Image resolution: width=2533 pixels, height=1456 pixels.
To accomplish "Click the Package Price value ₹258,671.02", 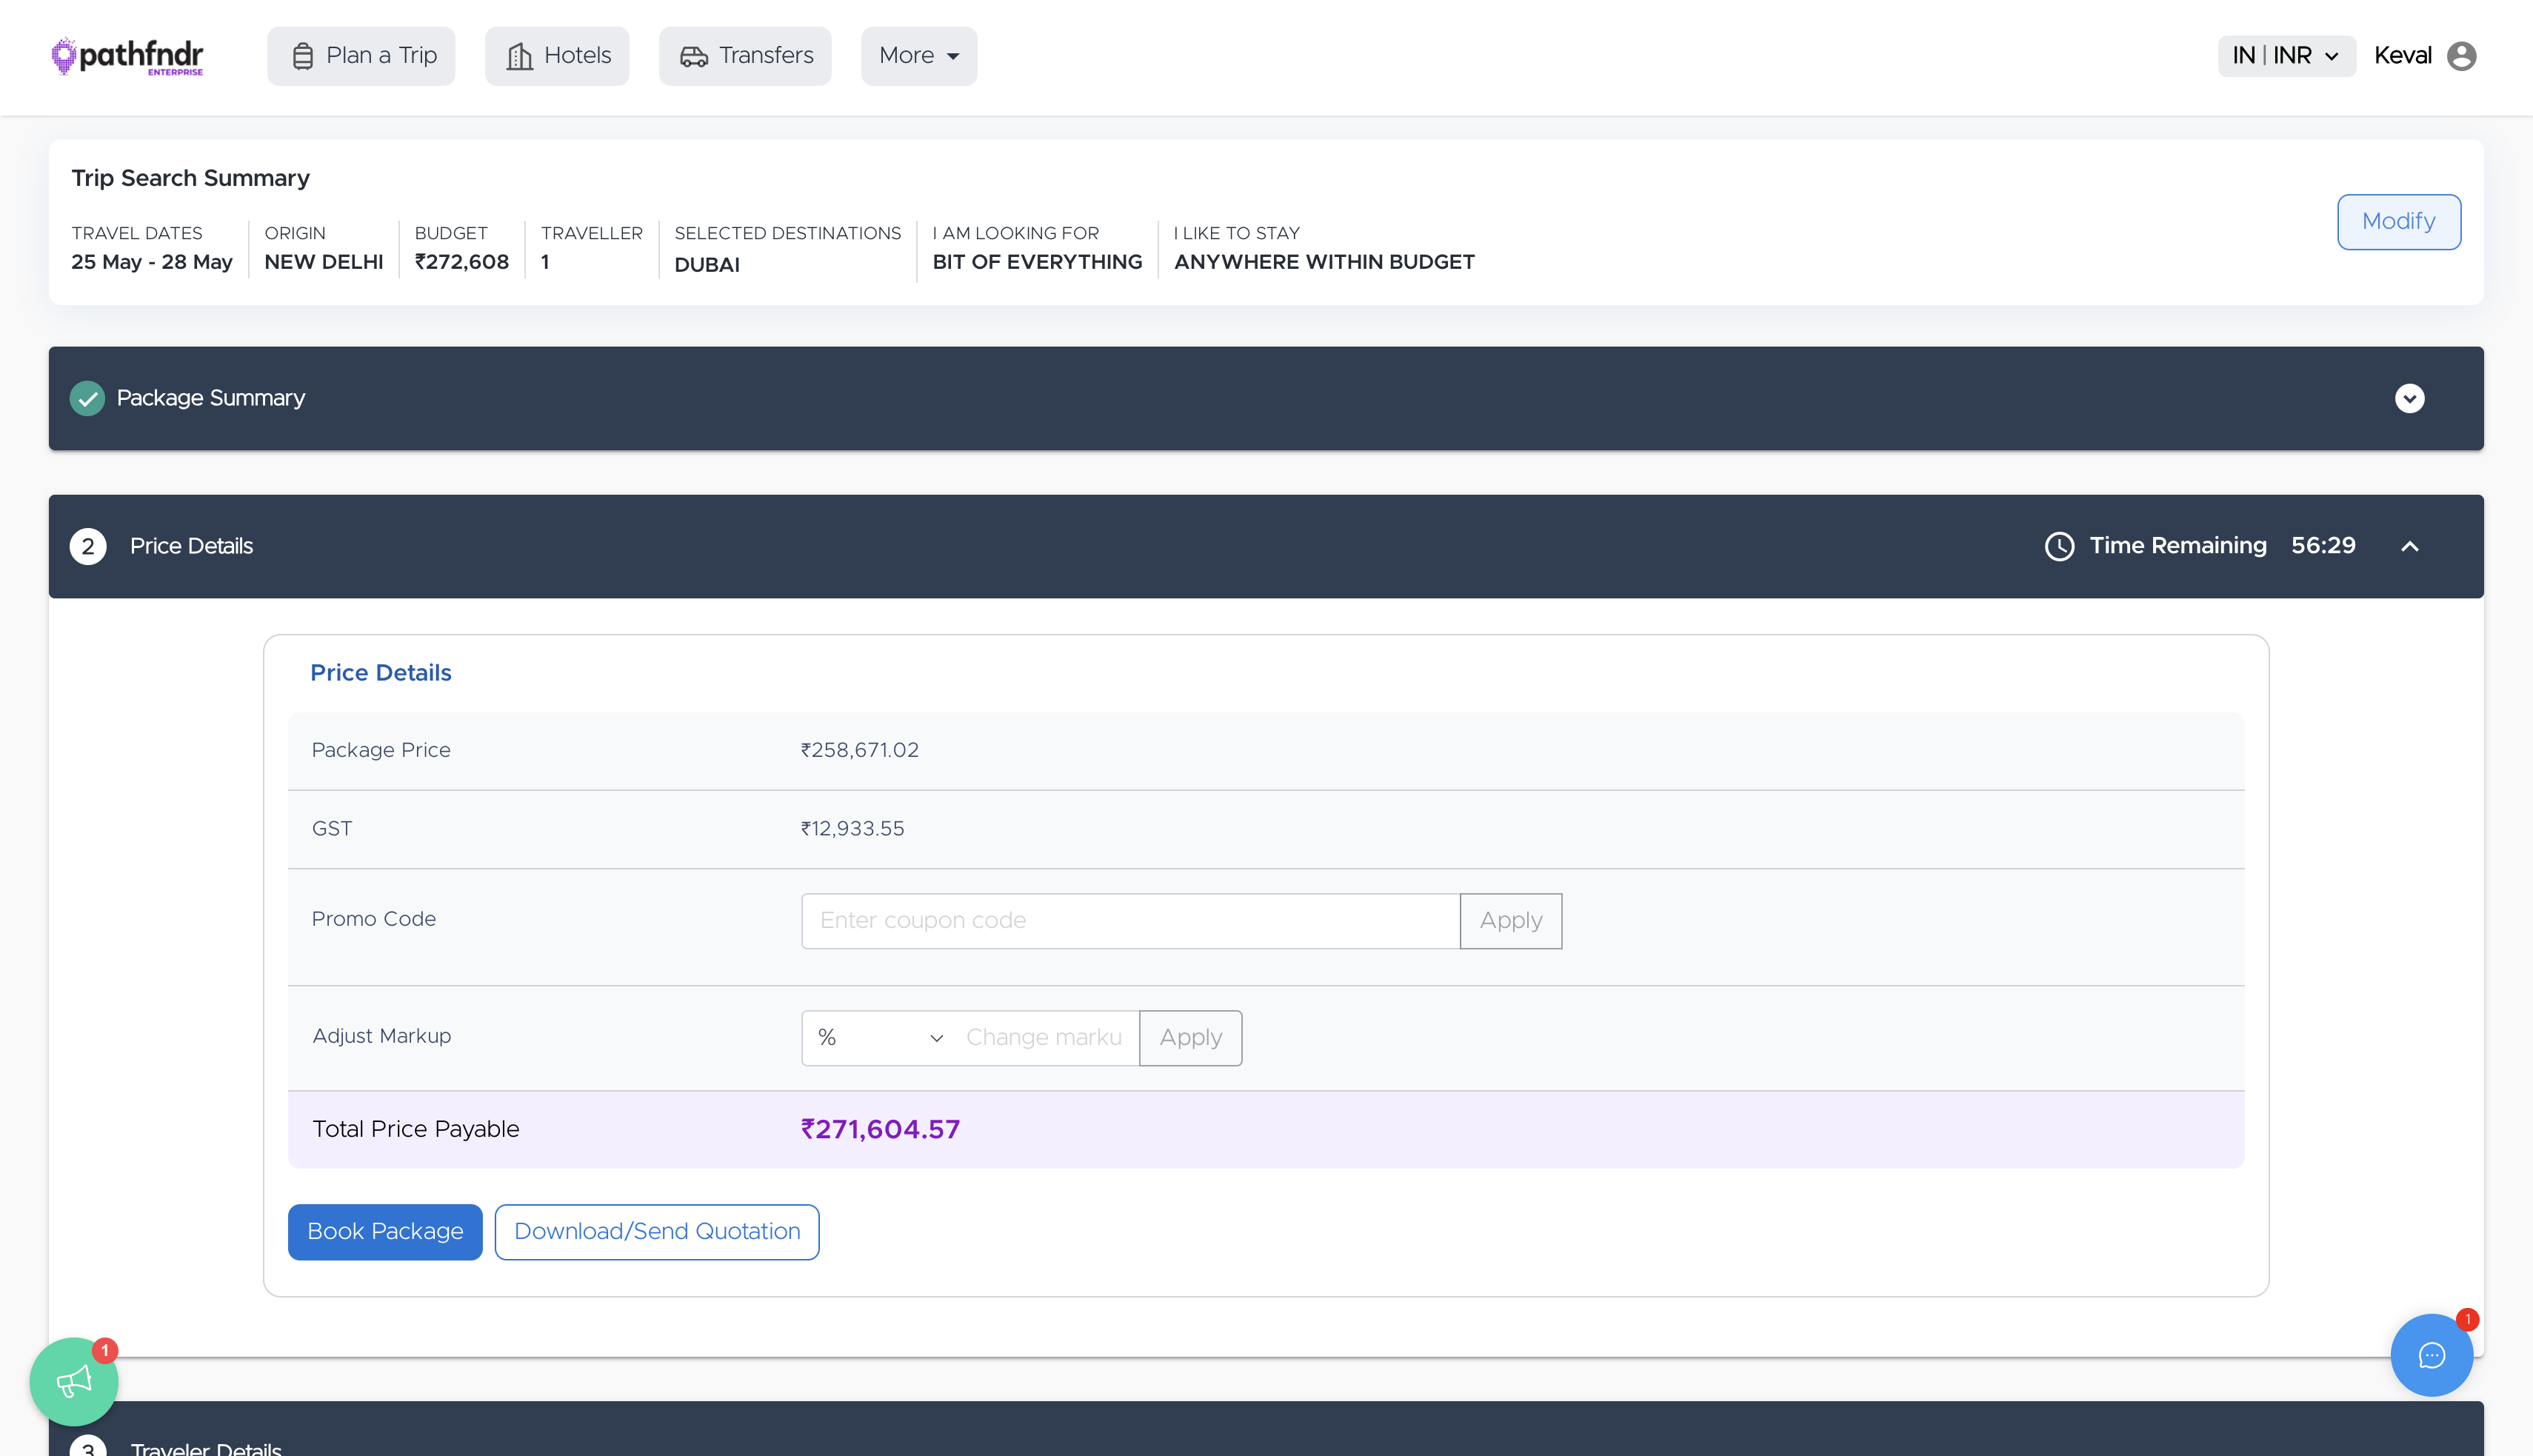I will 859,750.
